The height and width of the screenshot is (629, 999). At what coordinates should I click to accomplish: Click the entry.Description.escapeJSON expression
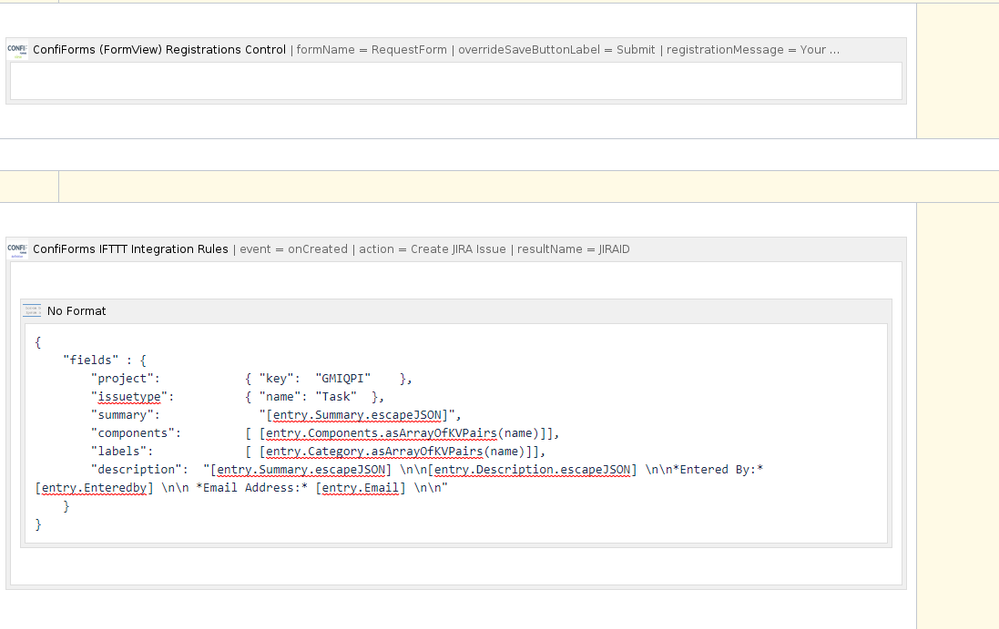point(532,470)
